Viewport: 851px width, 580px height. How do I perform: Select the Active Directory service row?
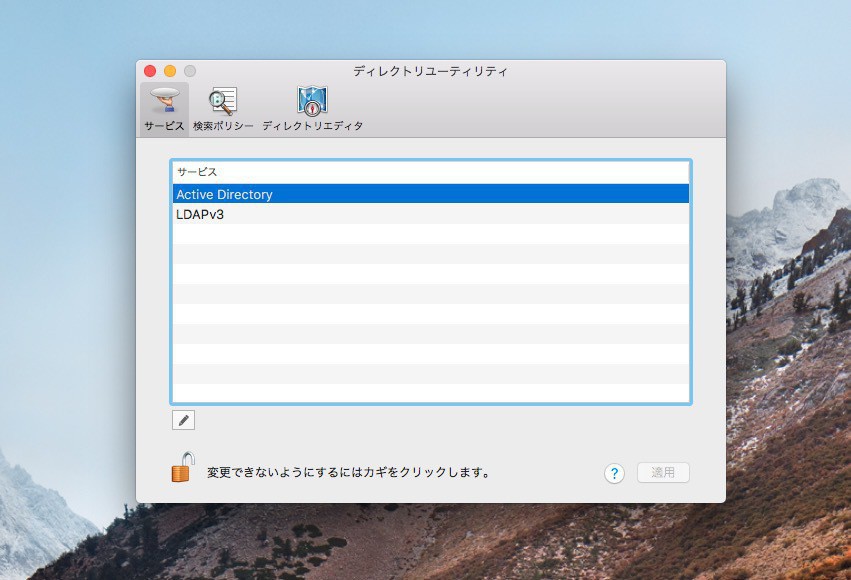(x=430, y=194)
